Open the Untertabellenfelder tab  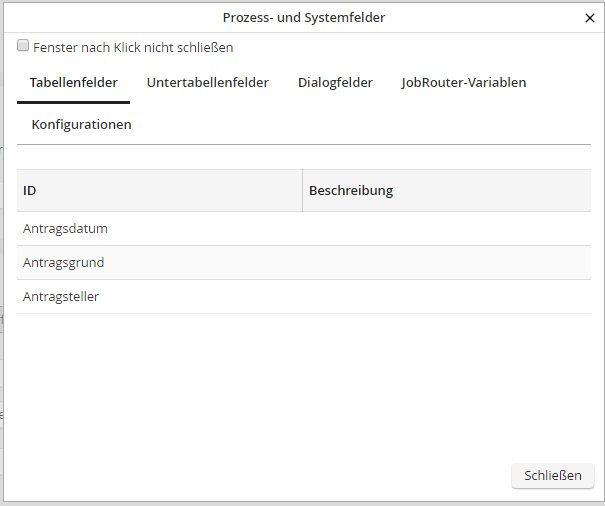click(x=207, y=83)
